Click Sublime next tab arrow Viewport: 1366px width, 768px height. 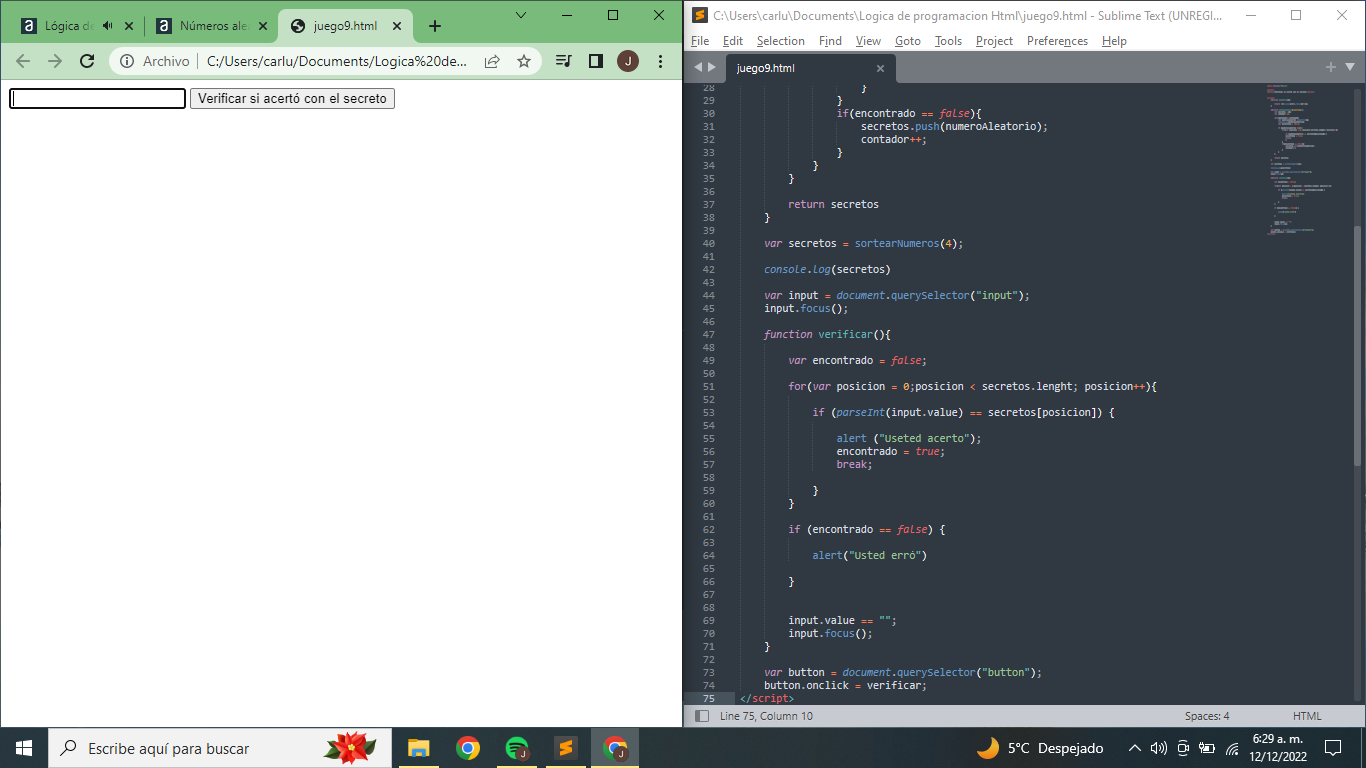pos(712,67)
